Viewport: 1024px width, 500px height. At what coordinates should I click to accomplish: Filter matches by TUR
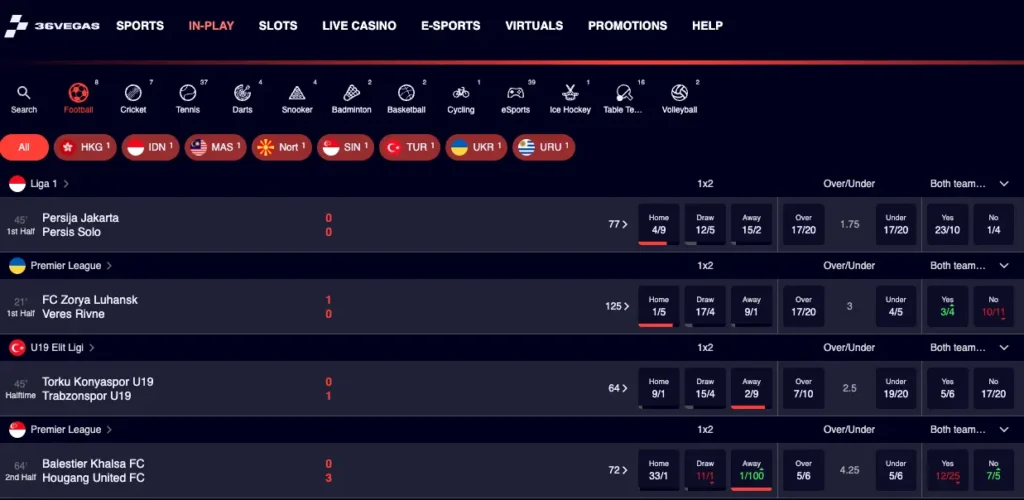pos(409,148)
